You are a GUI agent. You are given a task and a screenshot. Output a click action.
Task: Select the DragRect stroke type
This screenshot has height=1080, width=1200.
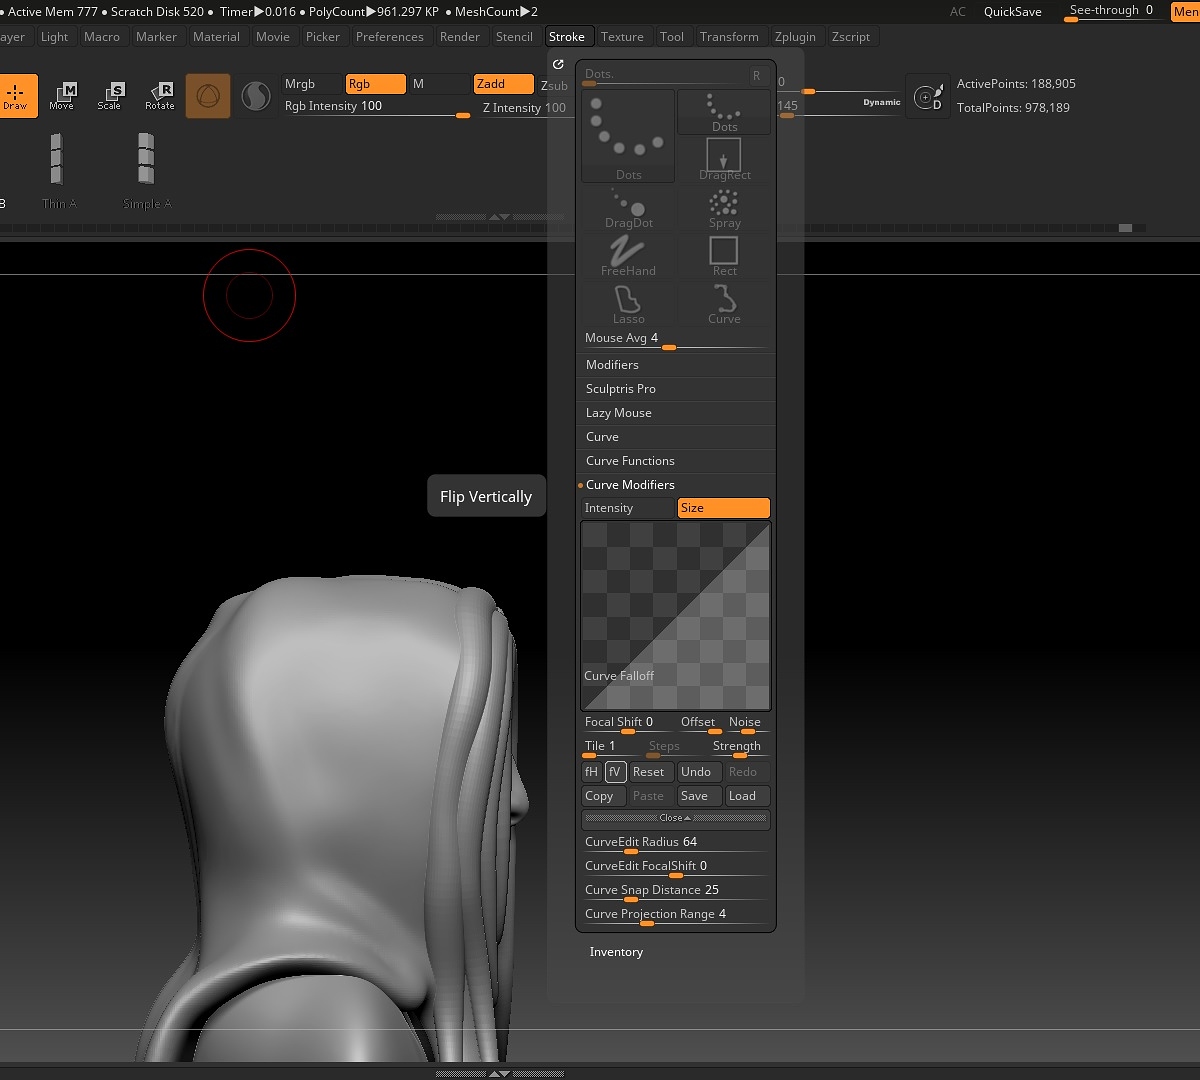pos(724,159)
